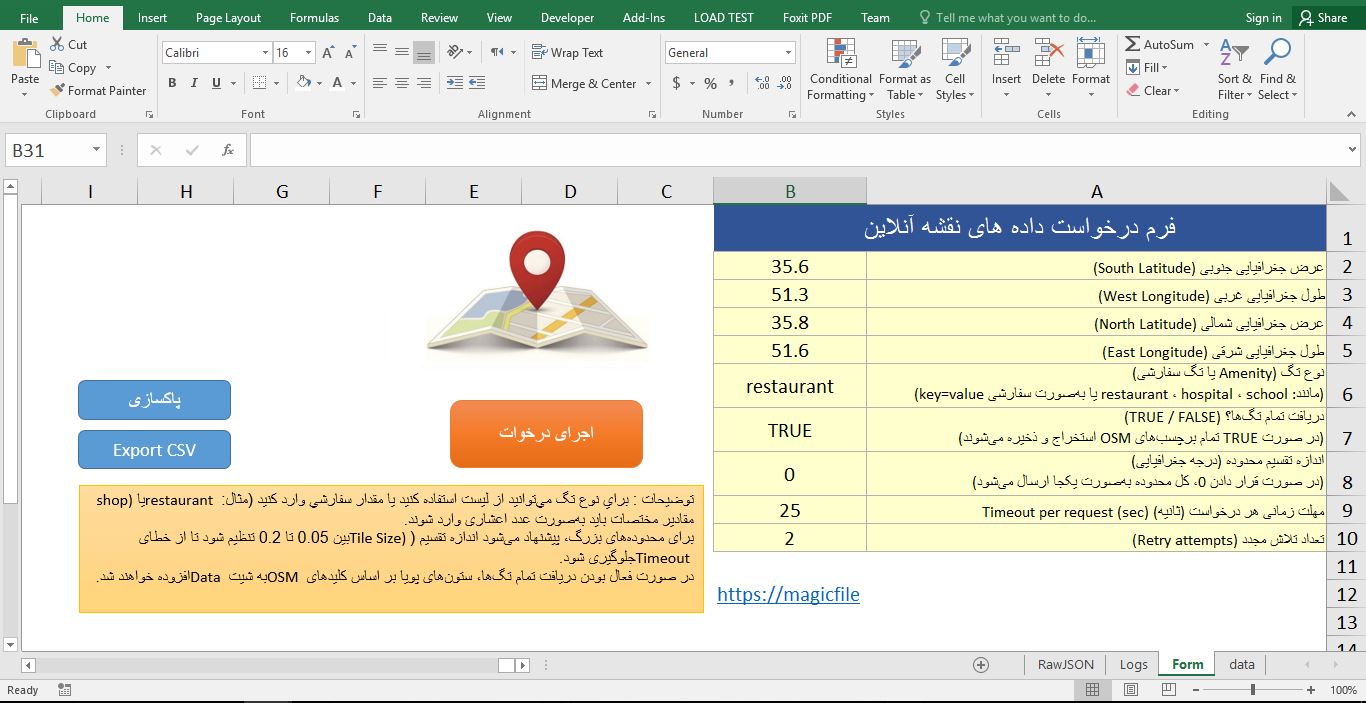The width and height of the screenshot is (1366, 703).
Task: Click inside the formula bar
Action: pyautogui.click(x=700, y=148)
